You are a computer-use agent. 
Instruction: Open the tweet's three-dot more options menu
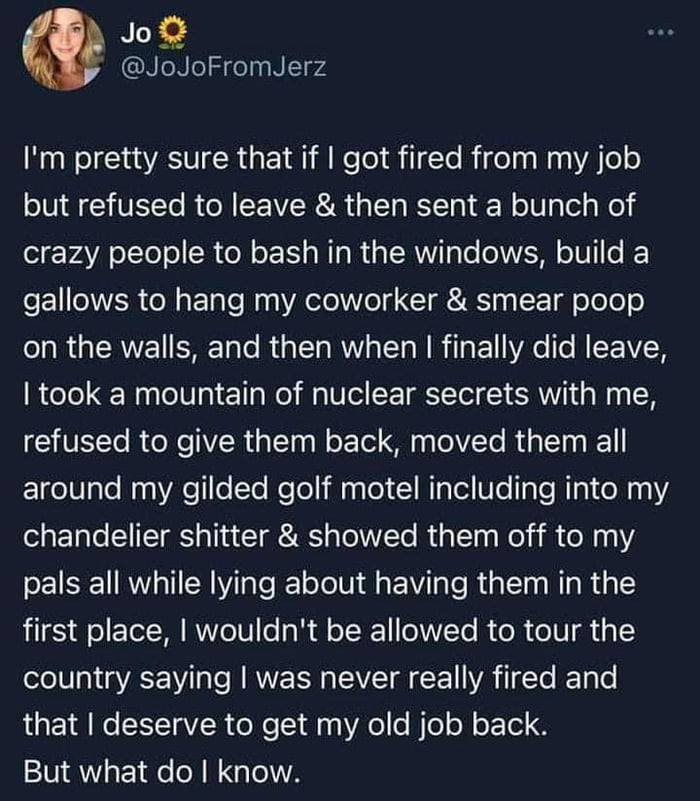(661, 33)
